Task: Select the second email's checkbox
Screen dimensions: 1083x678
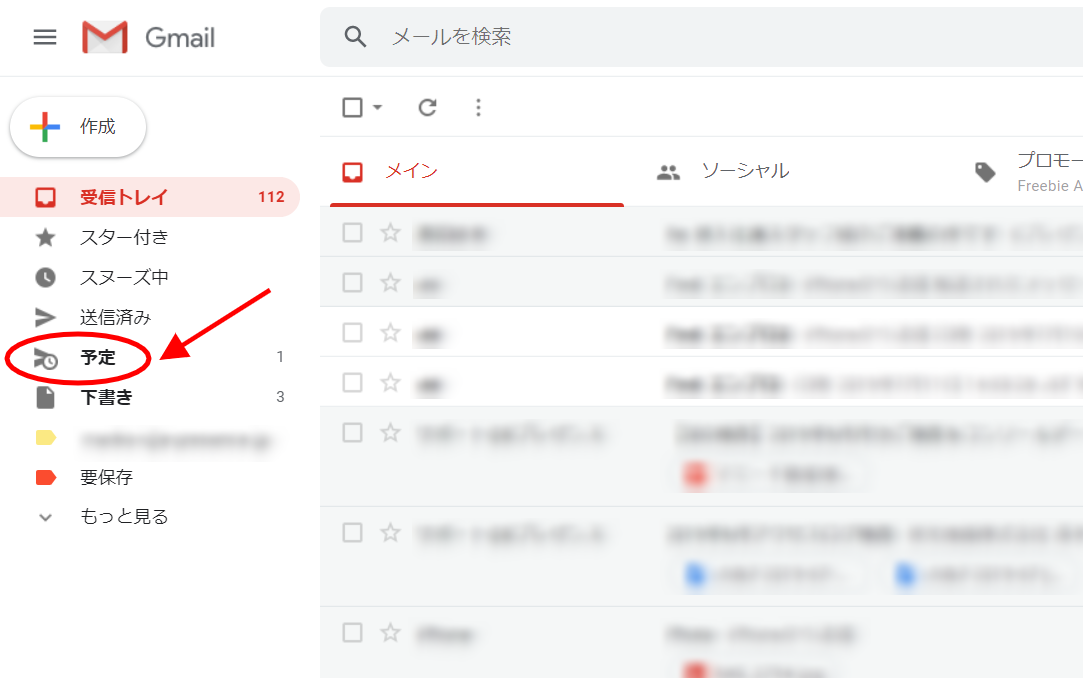Action: (x=352, y=283)
